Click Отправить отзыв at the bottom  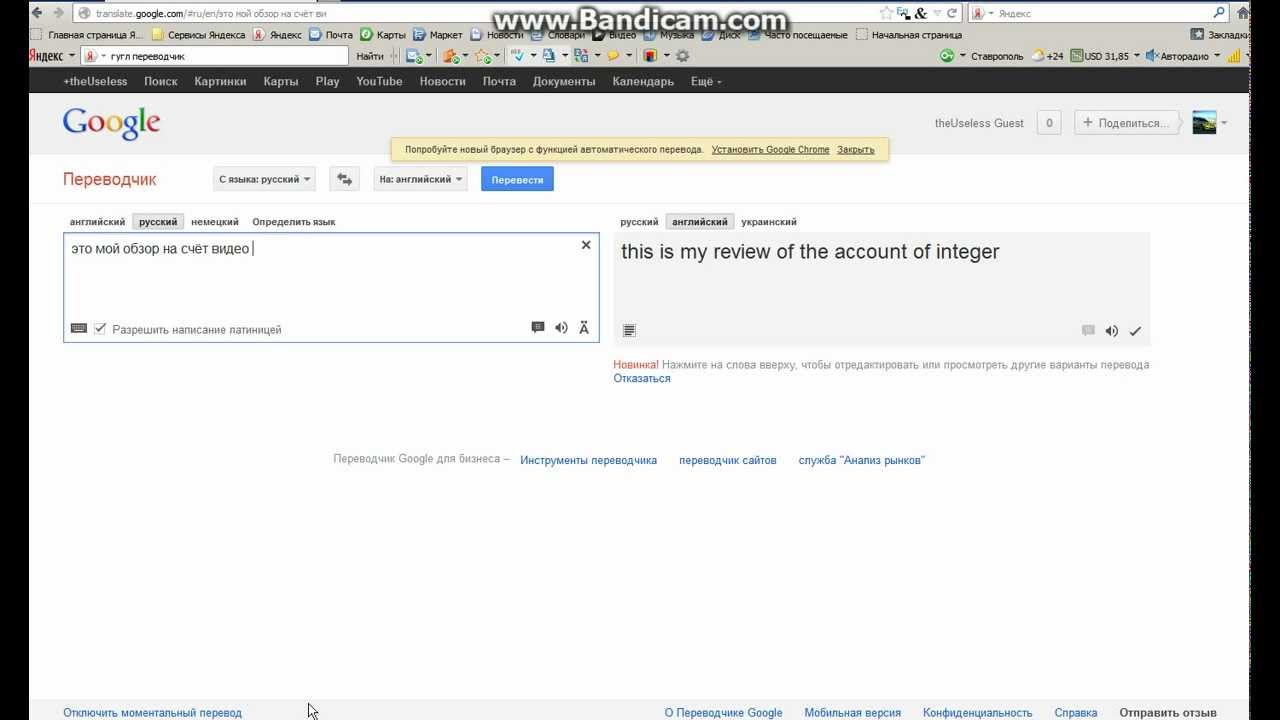pos(1168,713)
